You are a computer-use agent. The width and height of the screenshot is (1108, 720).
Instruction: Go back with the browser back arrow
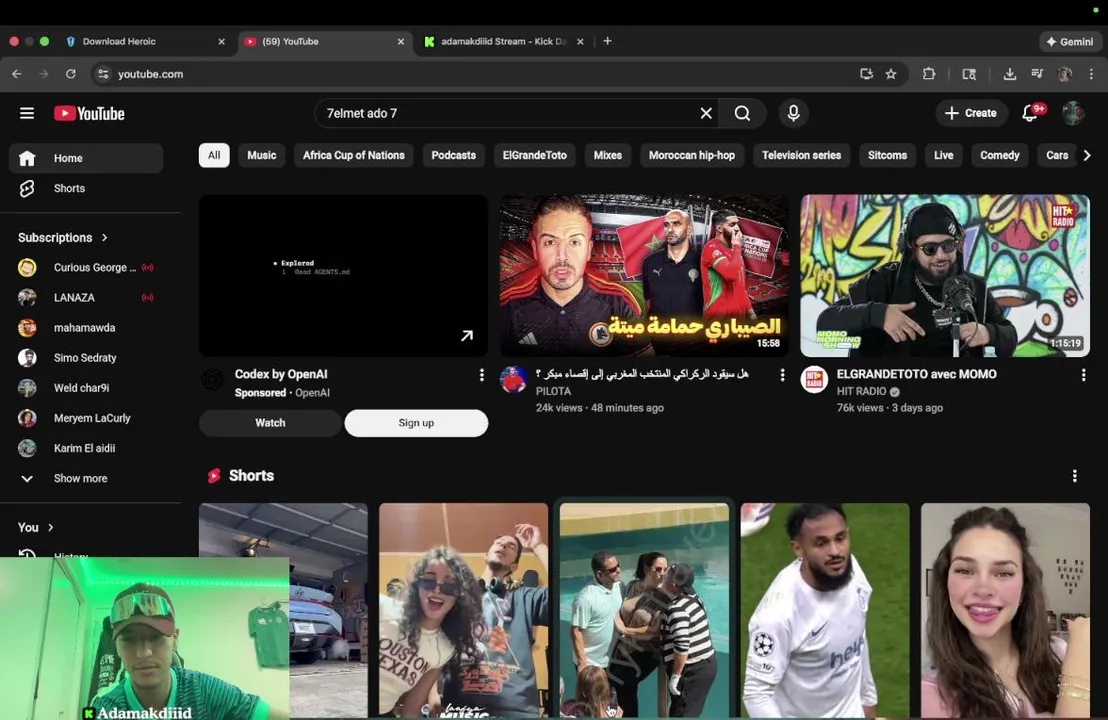(17, 73)
